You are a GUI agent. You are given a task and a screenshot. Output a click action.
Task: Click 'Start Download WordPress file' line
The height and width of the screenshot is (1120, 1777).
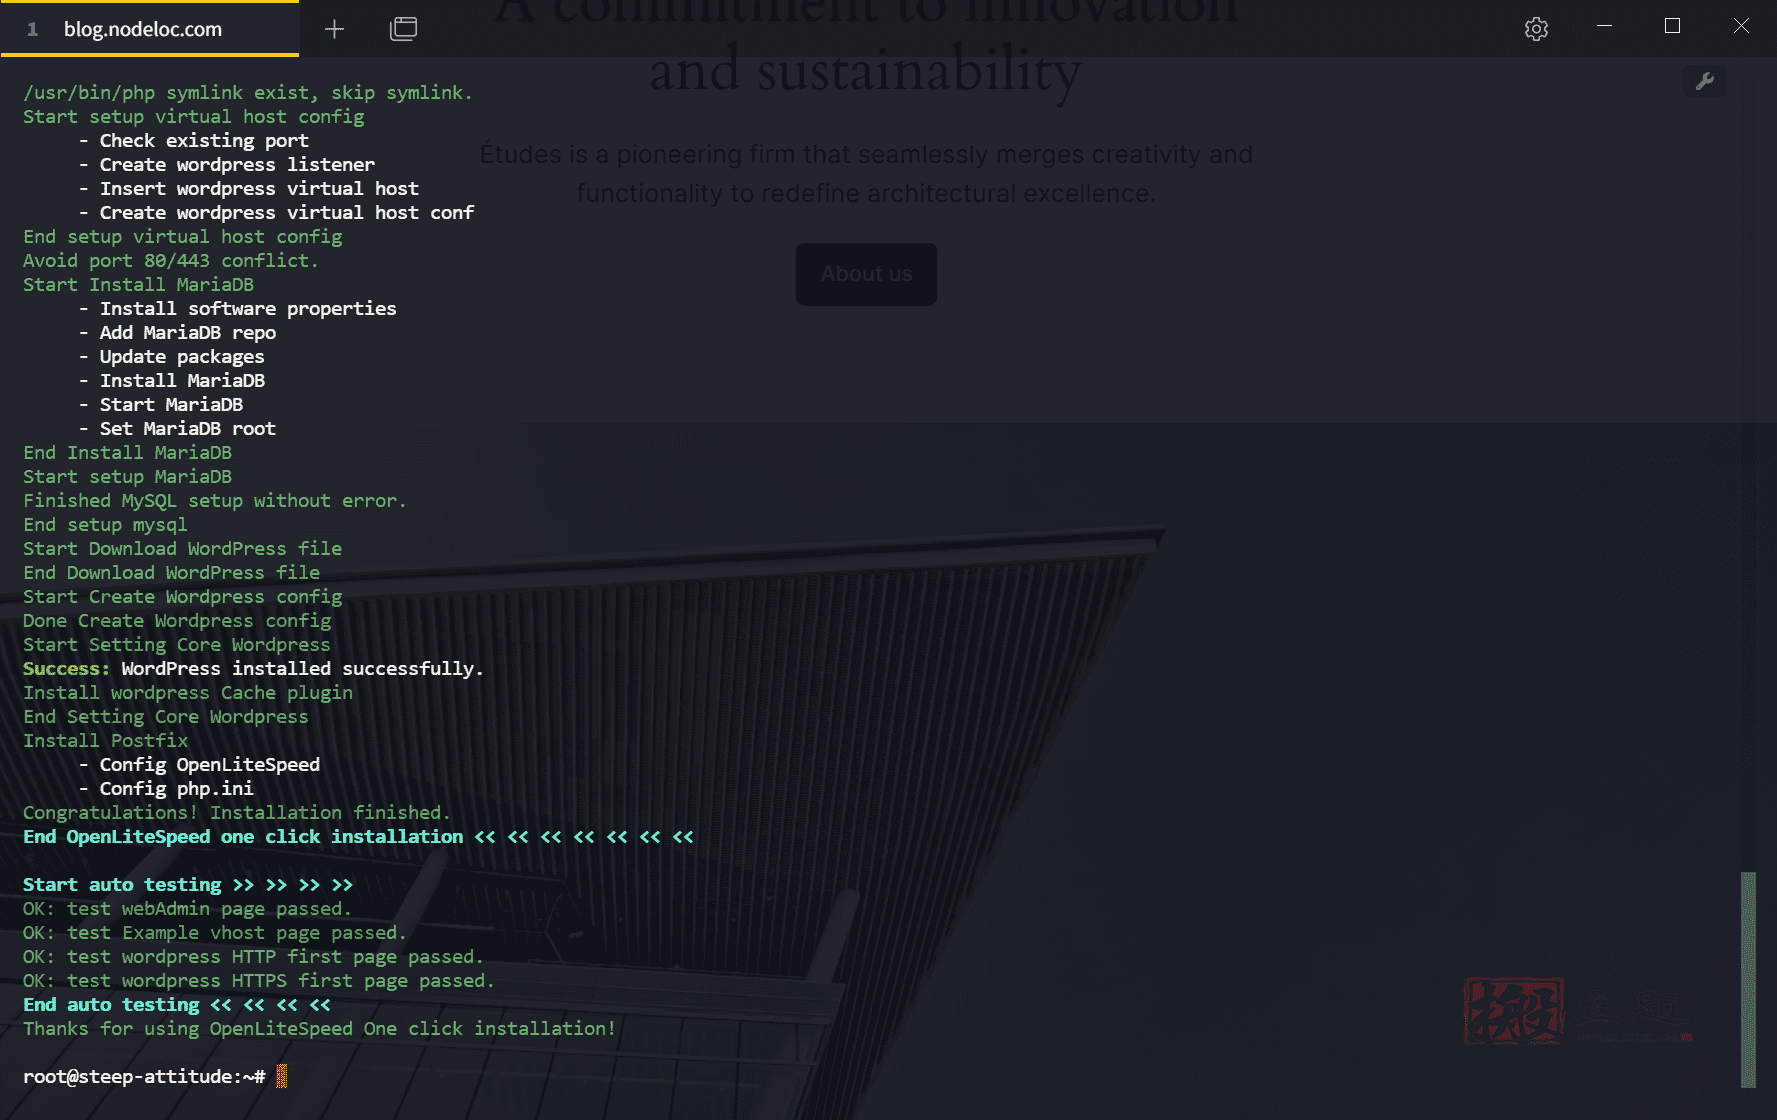pyautogui.click(x=182, y=548)
